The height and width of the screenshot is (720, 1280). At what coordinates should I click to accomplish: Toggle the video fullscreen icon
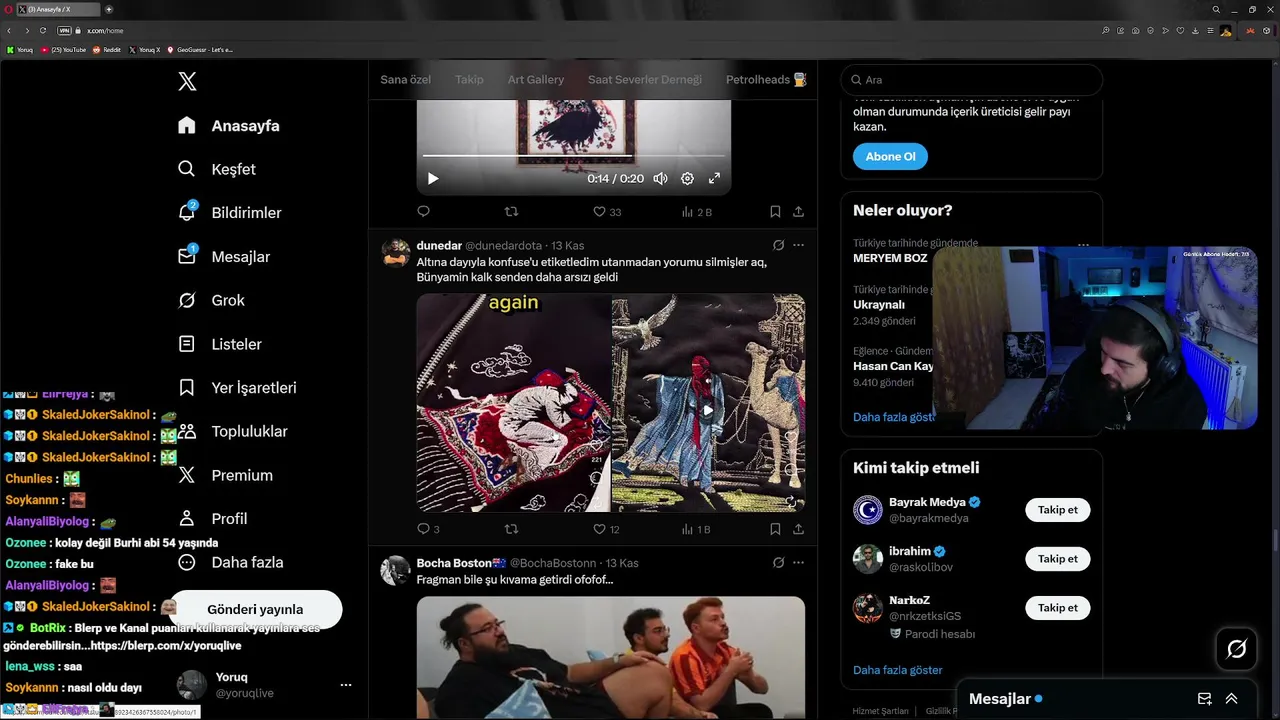click(714, 178)
